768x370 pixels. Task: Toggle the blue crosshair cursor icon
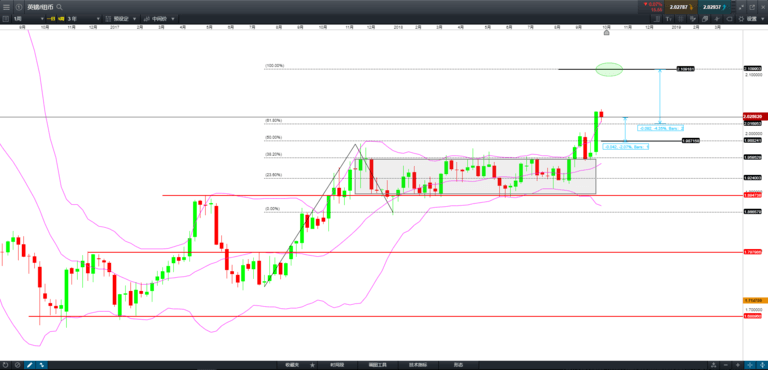(x=750, y=365)
